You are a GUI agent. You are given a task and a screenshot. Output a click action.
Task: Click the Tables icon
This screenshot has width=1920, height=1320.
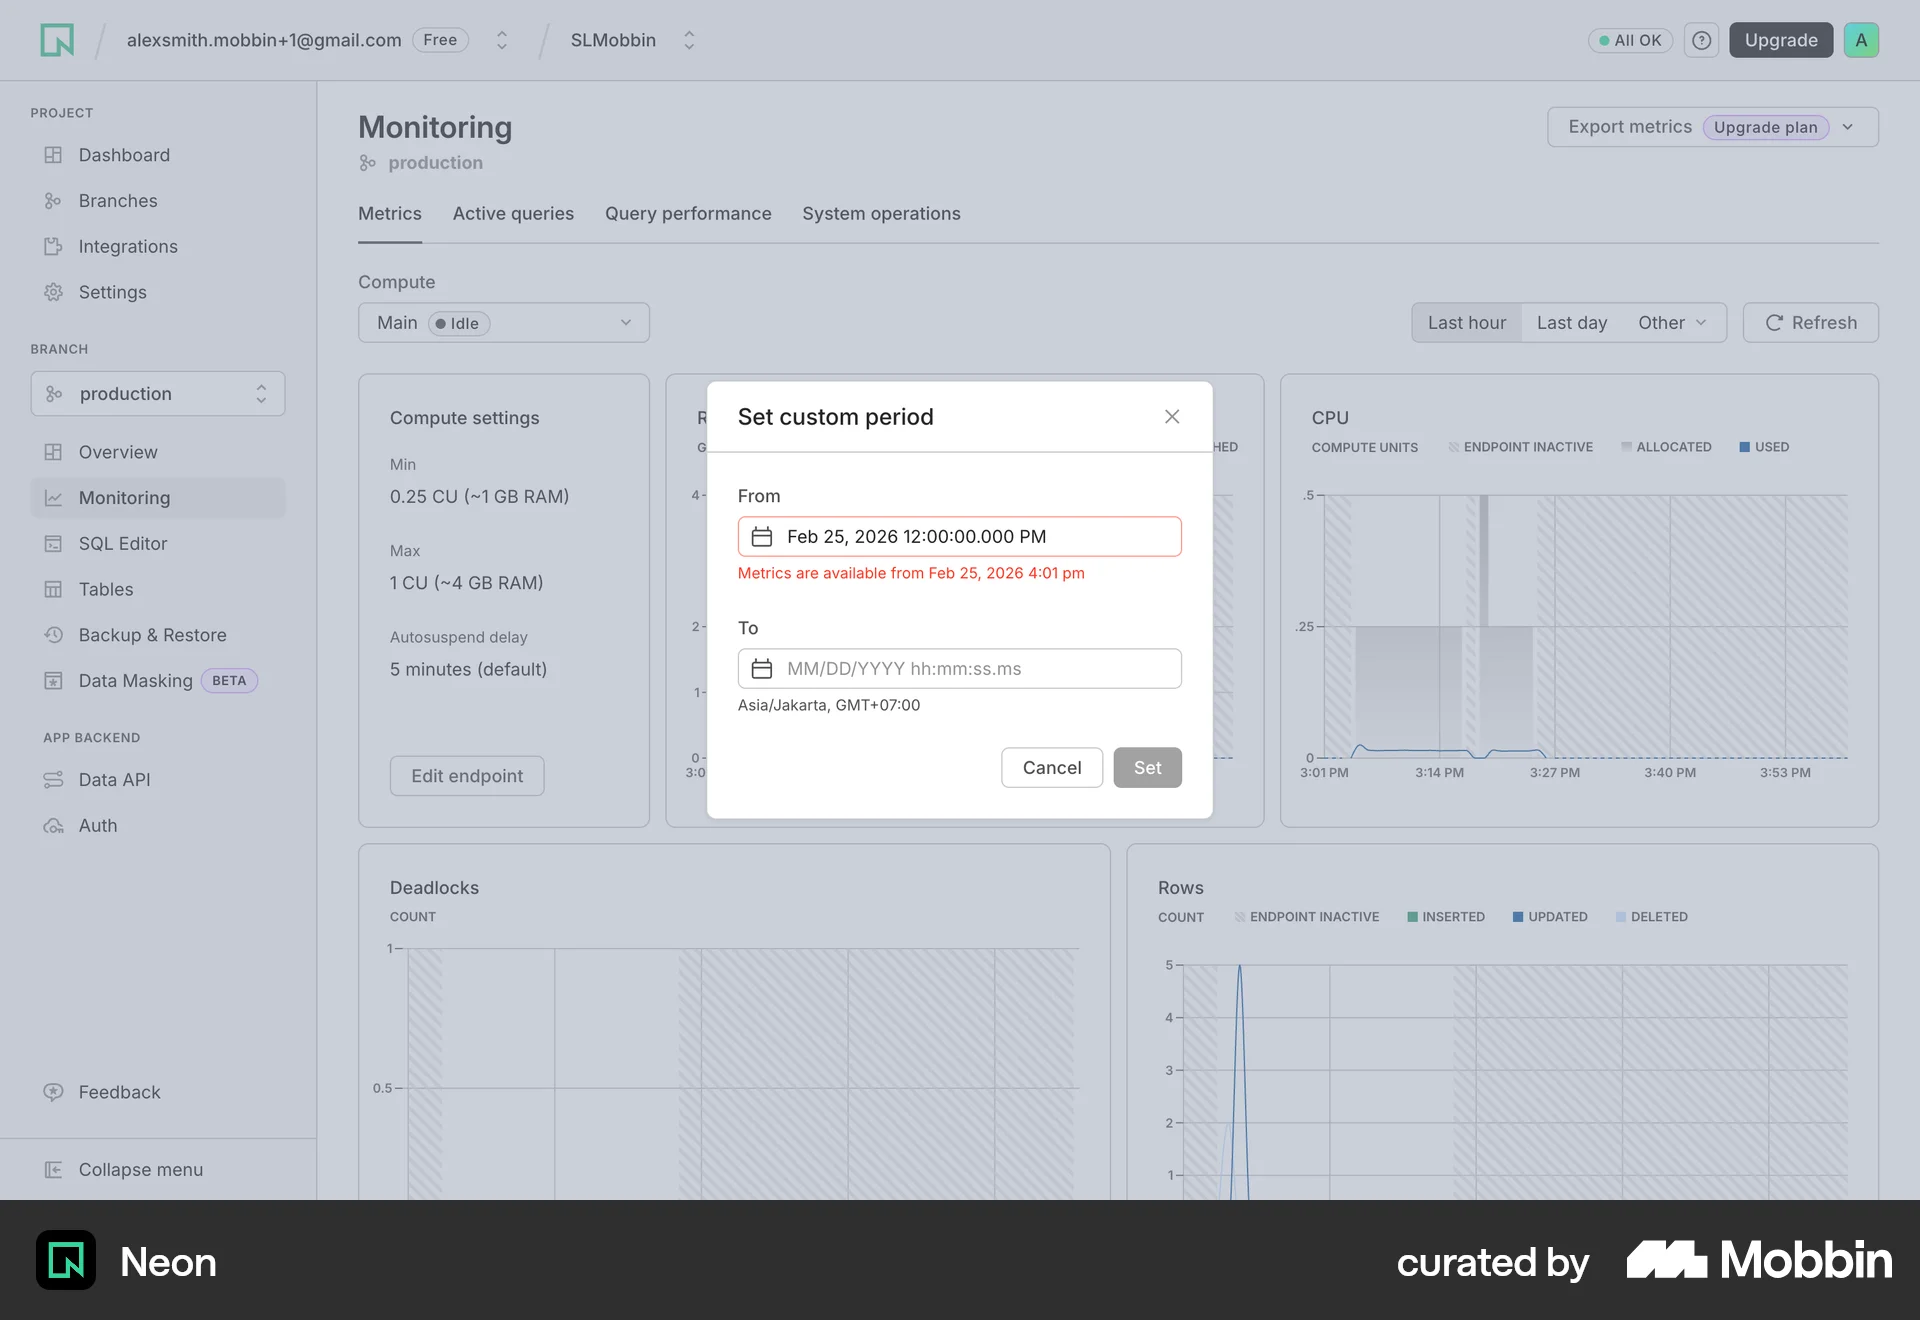tap(53, 589)
